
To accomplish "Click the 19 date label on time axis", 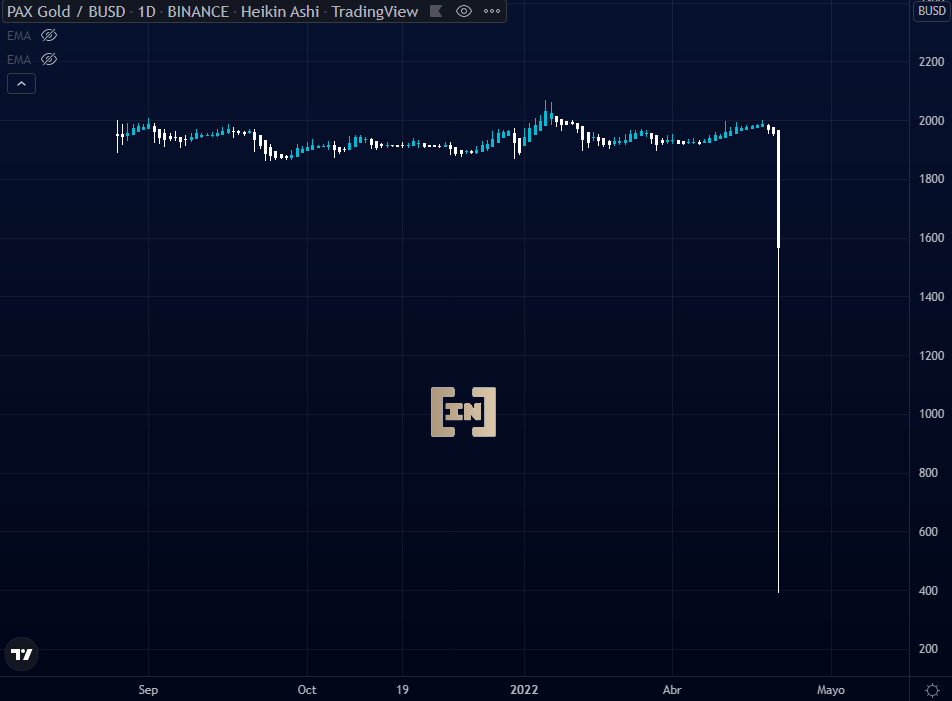I will click(403, 690).
